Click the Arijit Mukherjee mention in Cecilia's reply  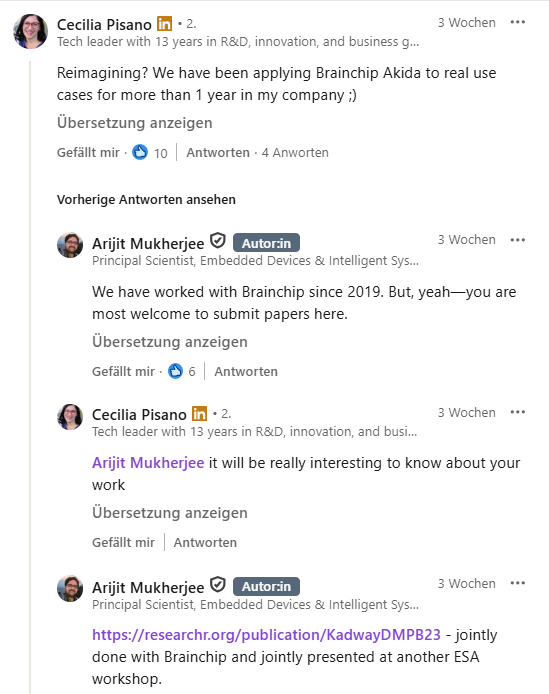148,463
